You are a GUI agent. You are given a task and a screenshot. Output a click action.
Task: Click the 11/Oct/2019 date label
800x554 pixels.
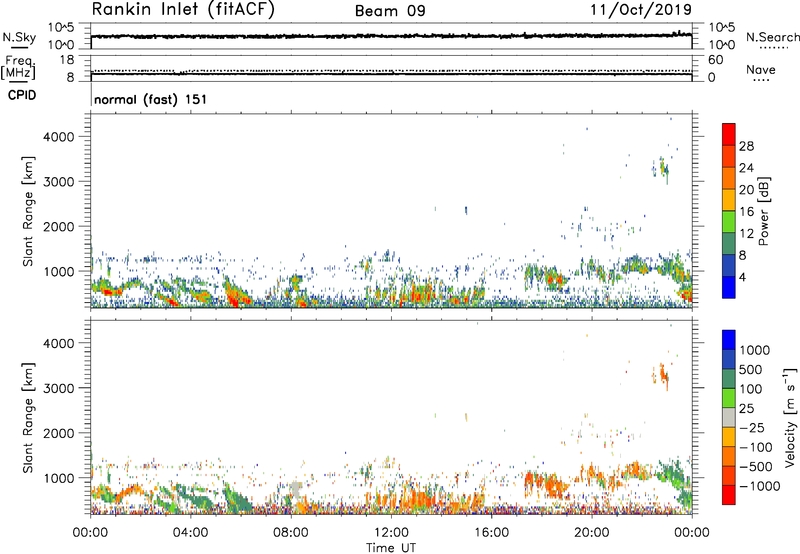click(x=641, y=10)
